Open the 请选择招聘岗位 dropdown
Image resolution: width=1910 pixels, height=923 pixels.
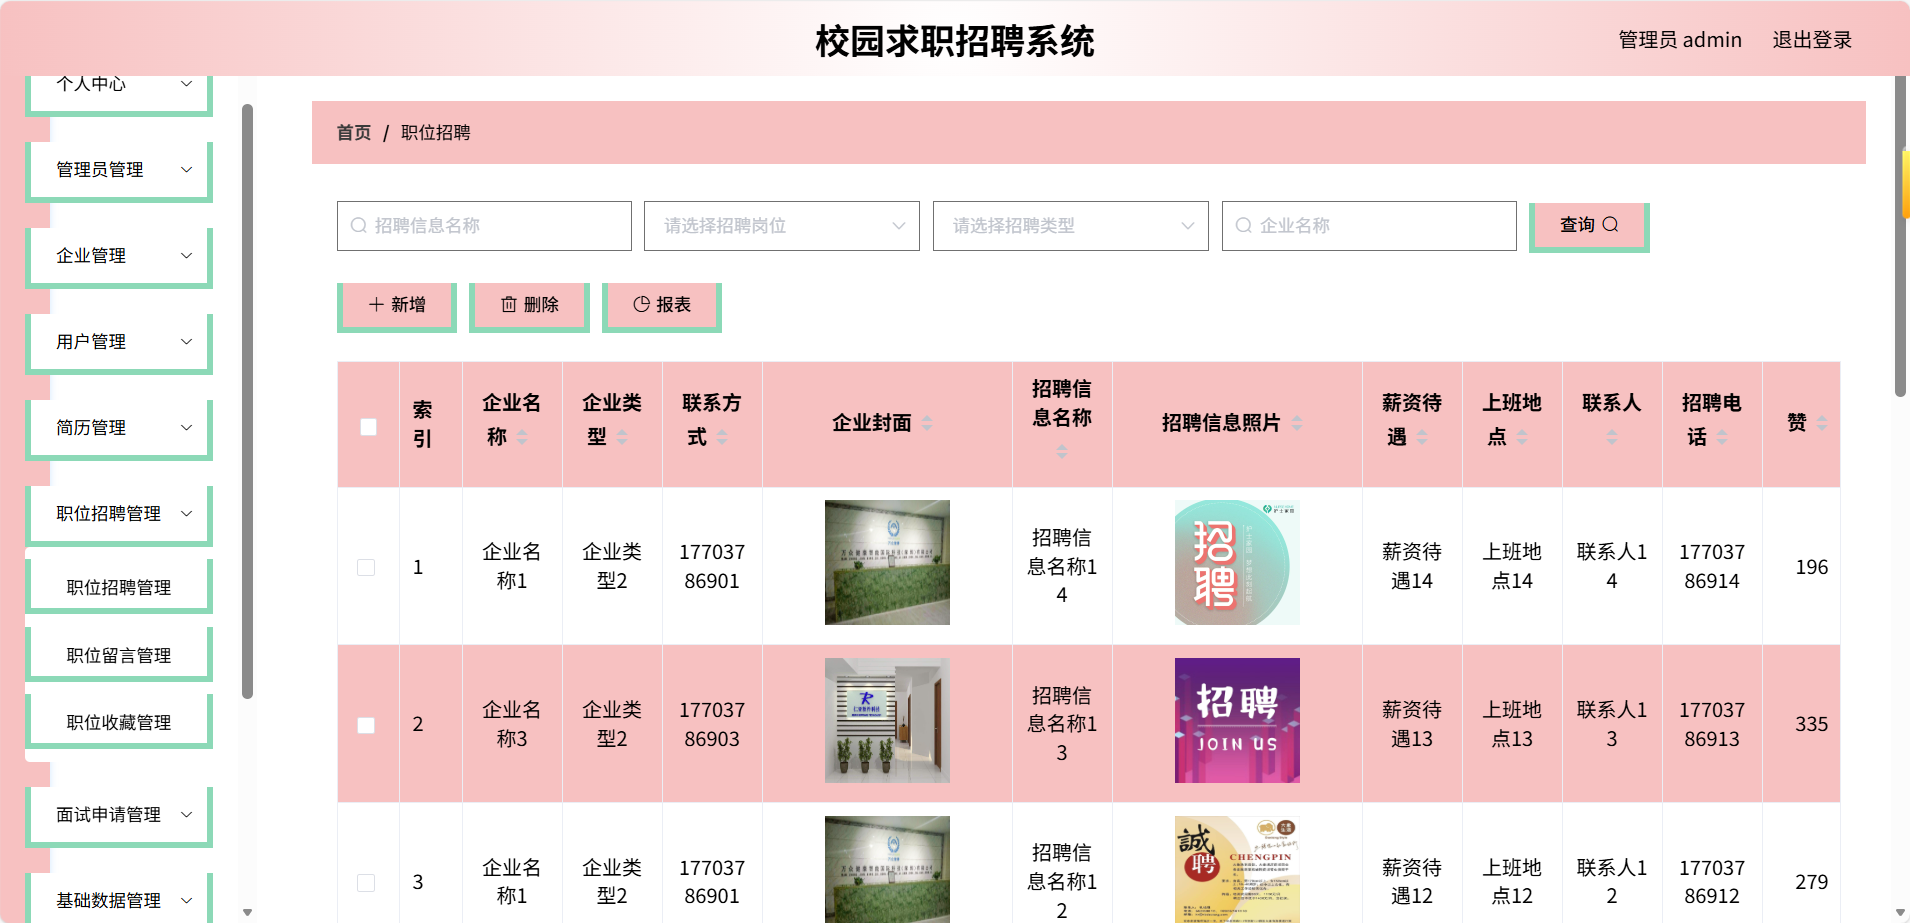coord(782,226)
